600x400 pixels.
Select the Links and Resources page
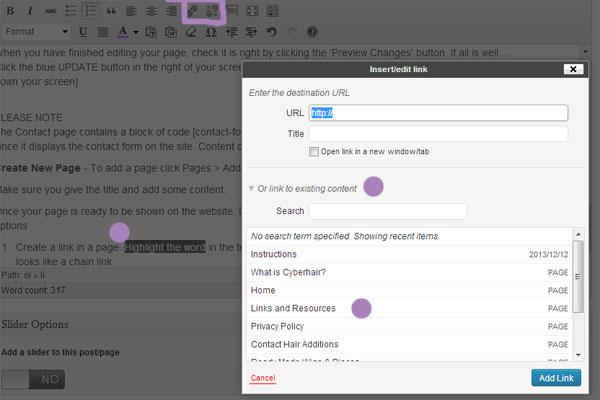coord(409,308)
